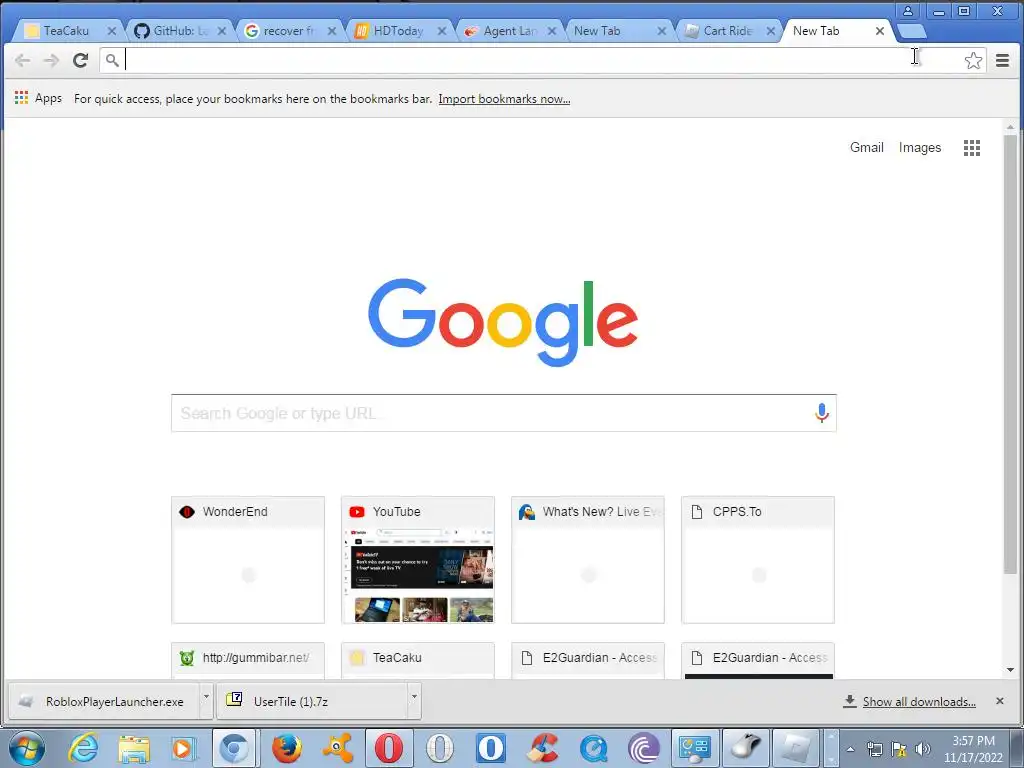Open the Gmail link

coord(867,148)
